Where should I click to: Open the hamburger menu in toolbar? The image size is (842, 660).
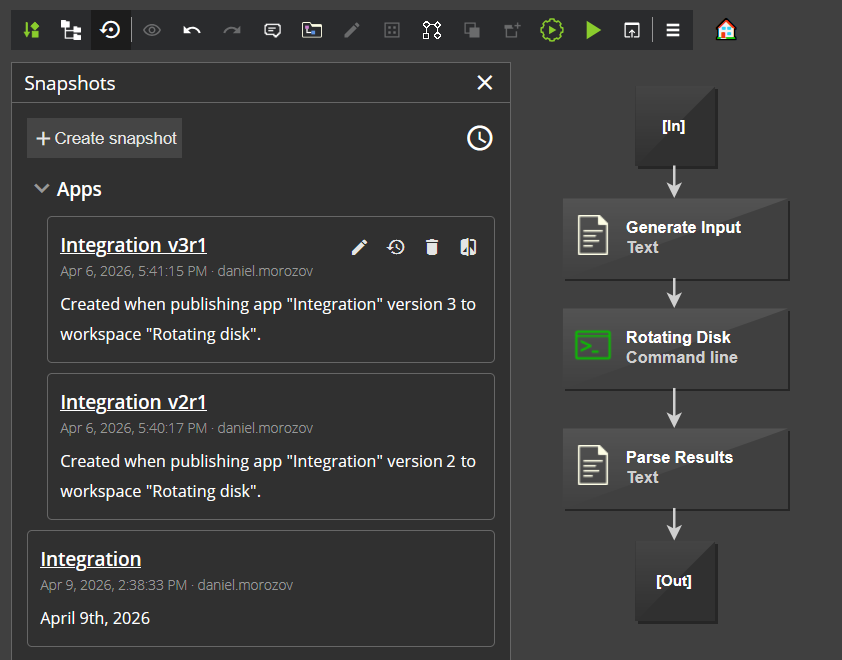673,30
